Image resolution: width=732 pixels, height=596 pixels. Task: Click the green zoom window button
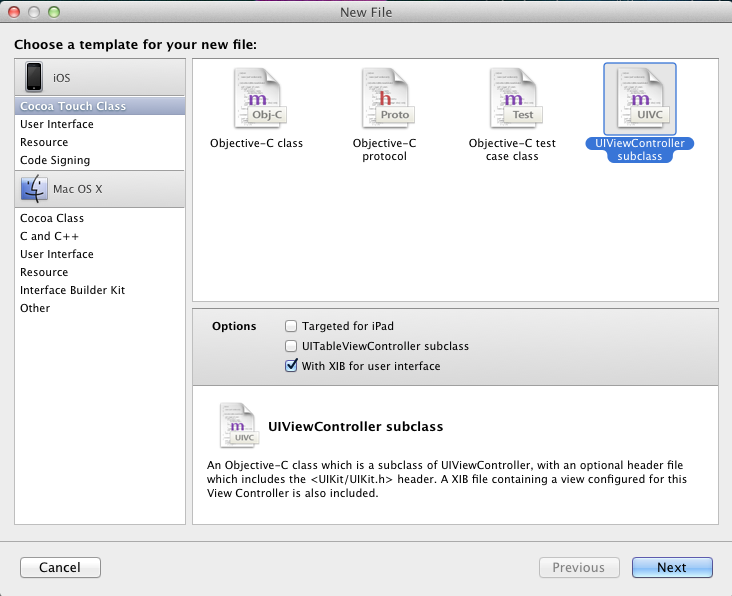click(x=53, y=12)
